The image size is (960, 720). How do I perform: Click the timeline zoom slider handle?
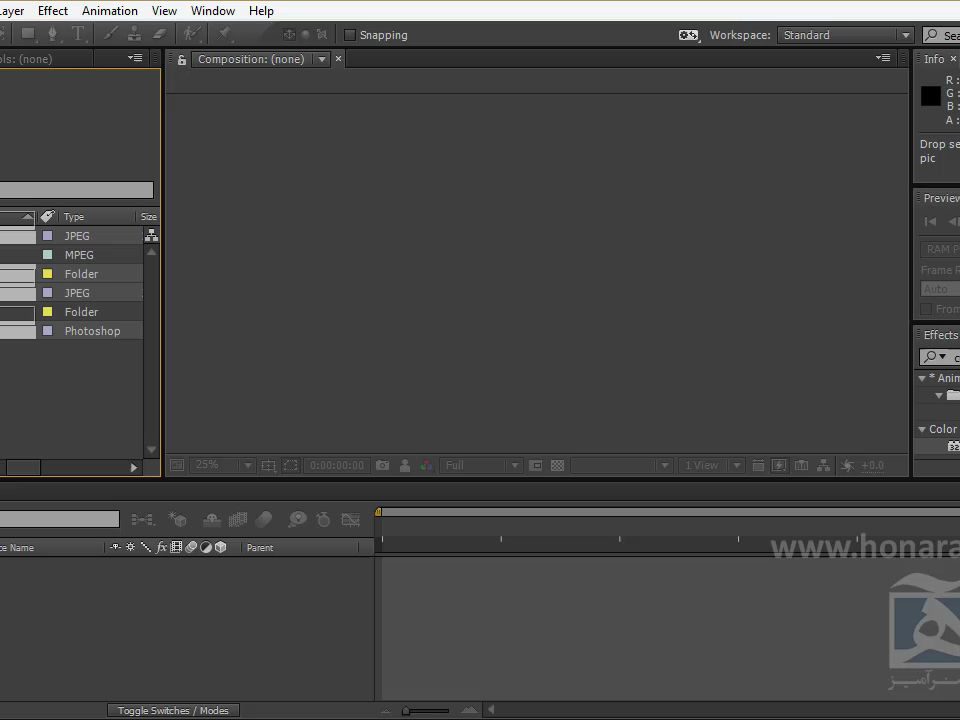coord(406,711)
